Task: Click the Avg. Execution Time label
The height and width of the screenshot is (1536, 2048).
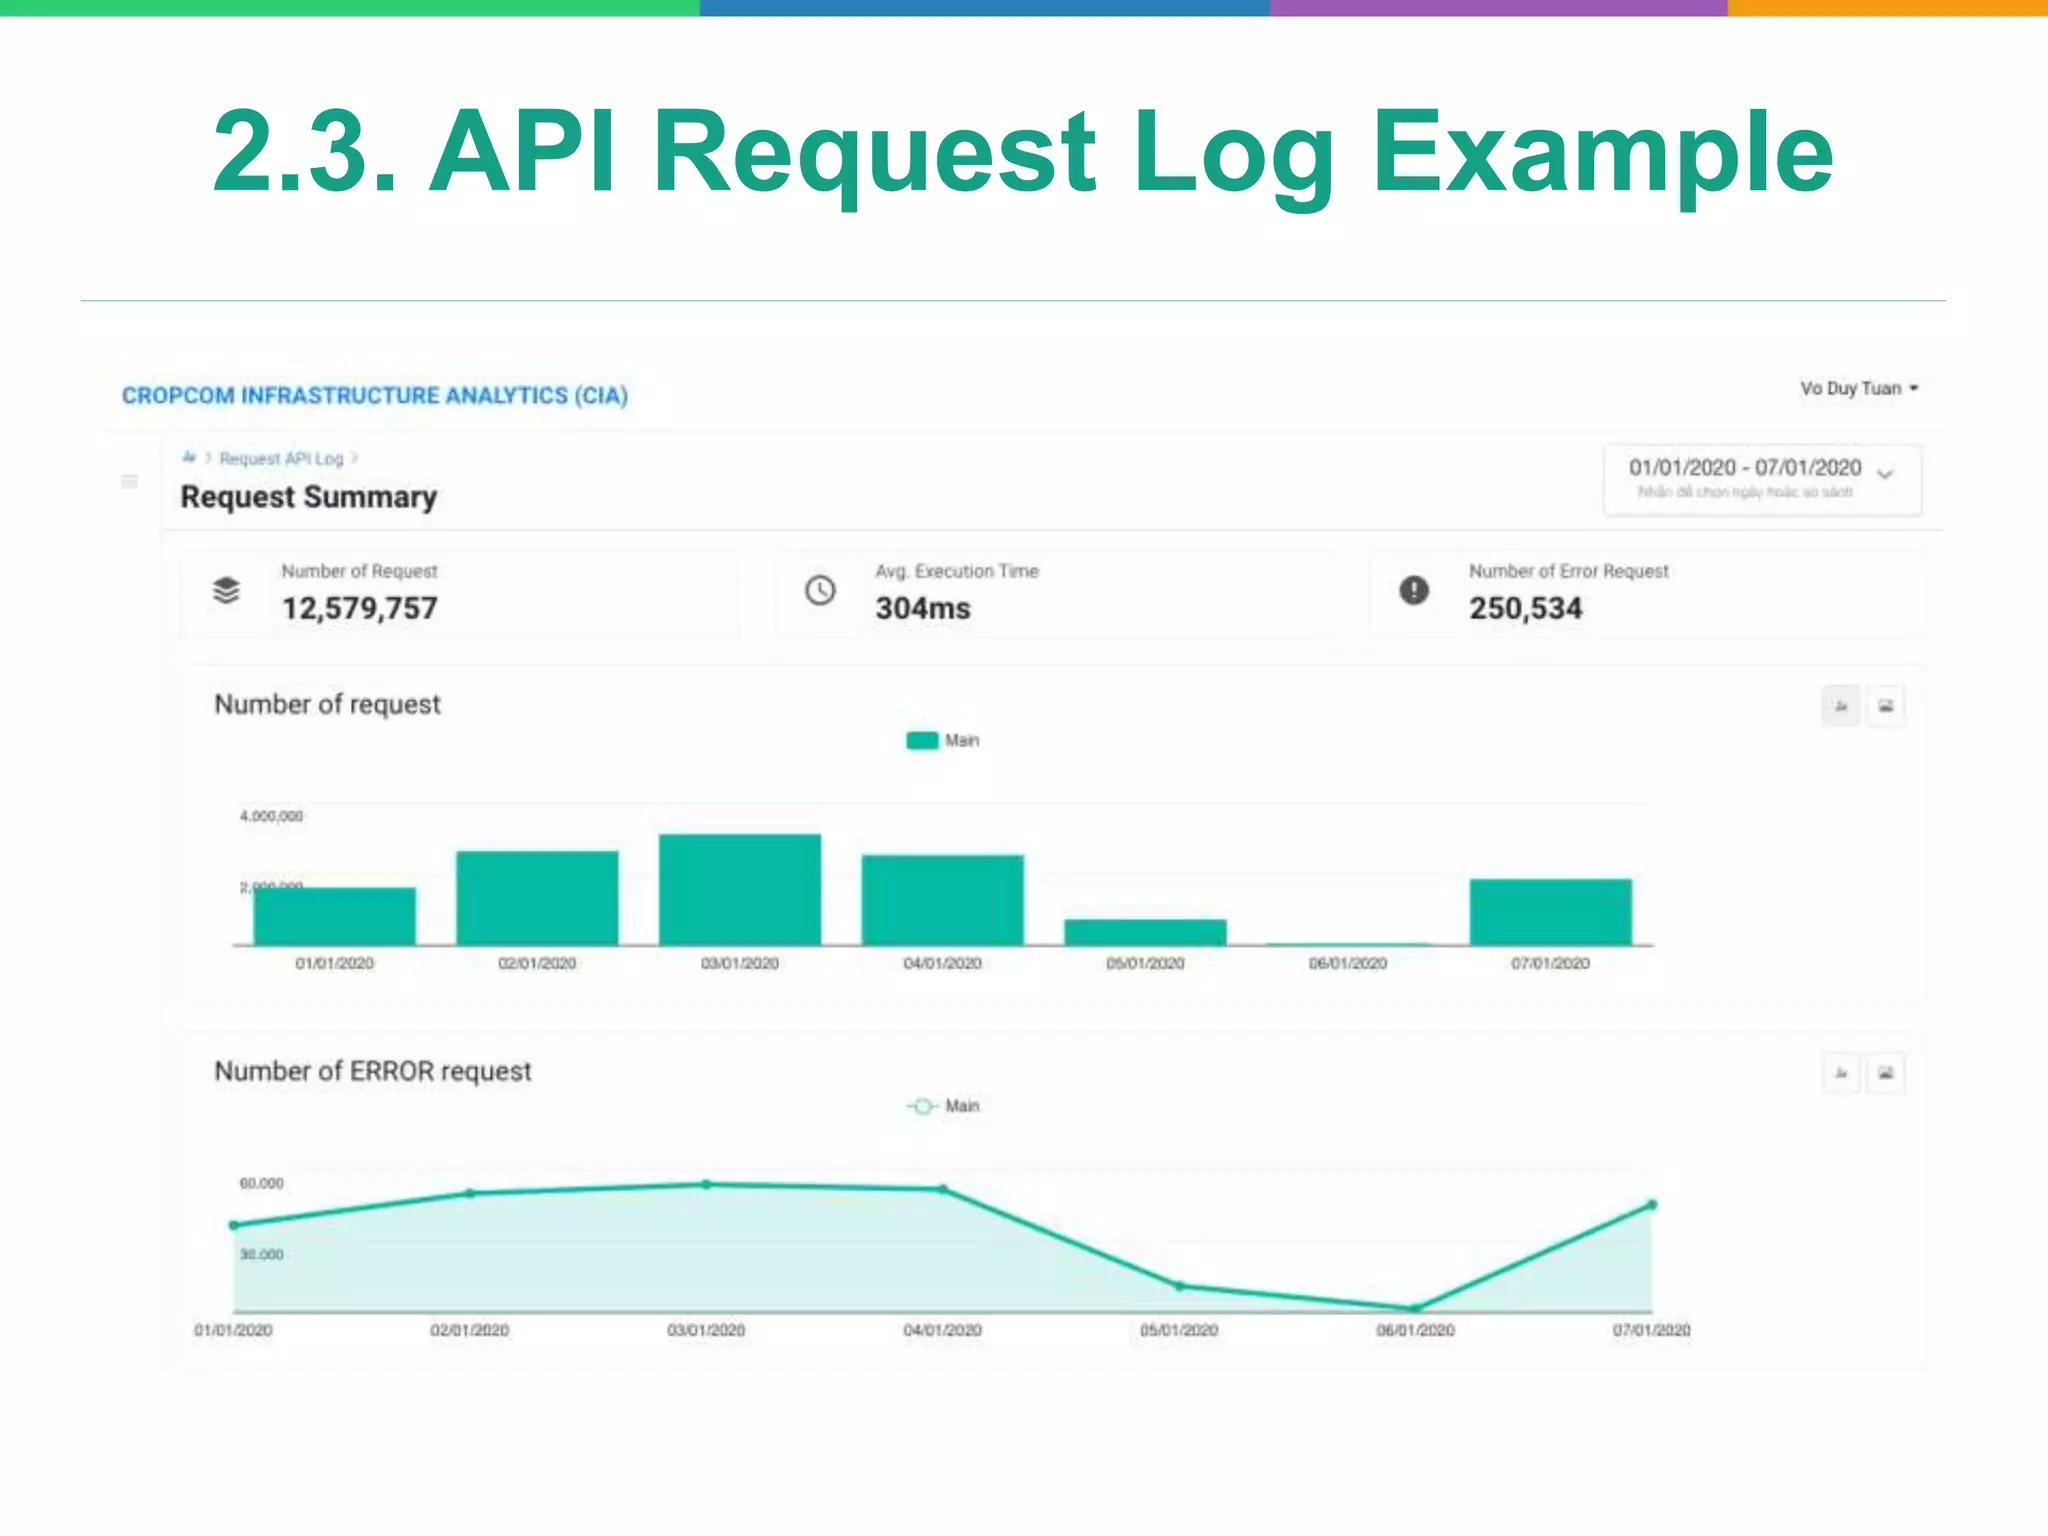Action: click(957, 571)
